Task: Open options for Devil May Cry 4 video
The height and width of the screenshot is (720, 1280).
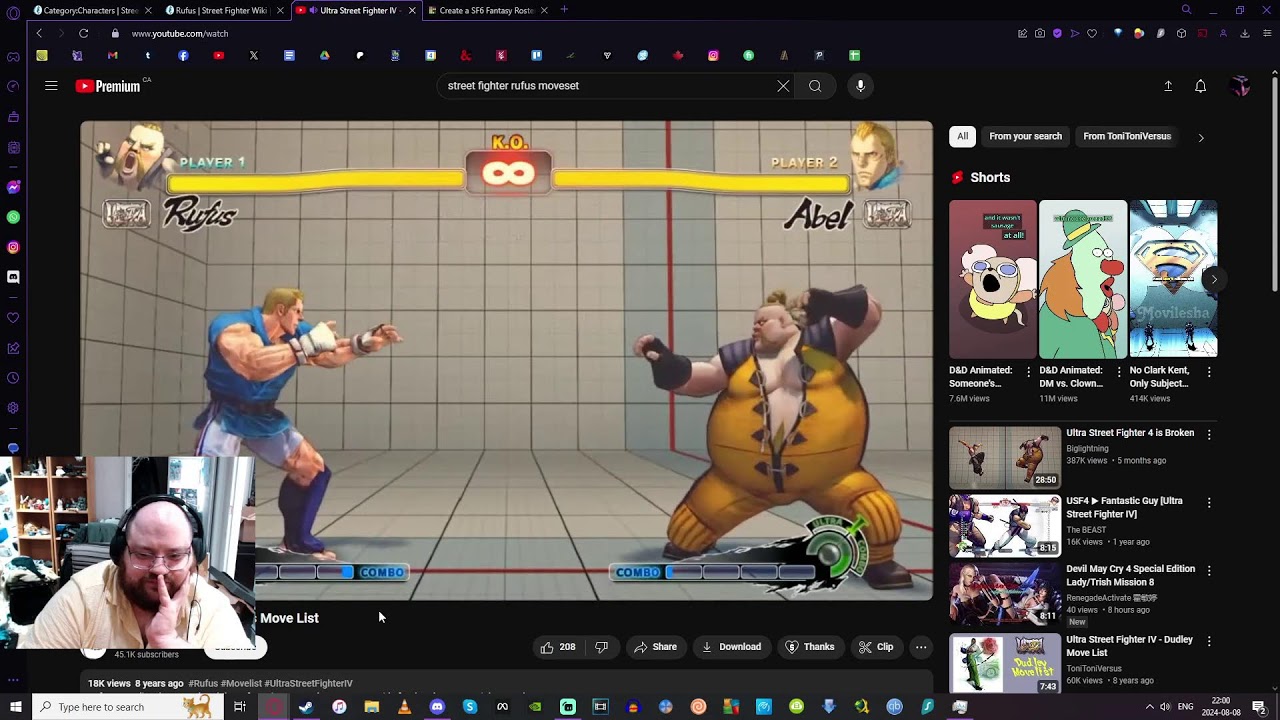Action: coord(1209,571)
